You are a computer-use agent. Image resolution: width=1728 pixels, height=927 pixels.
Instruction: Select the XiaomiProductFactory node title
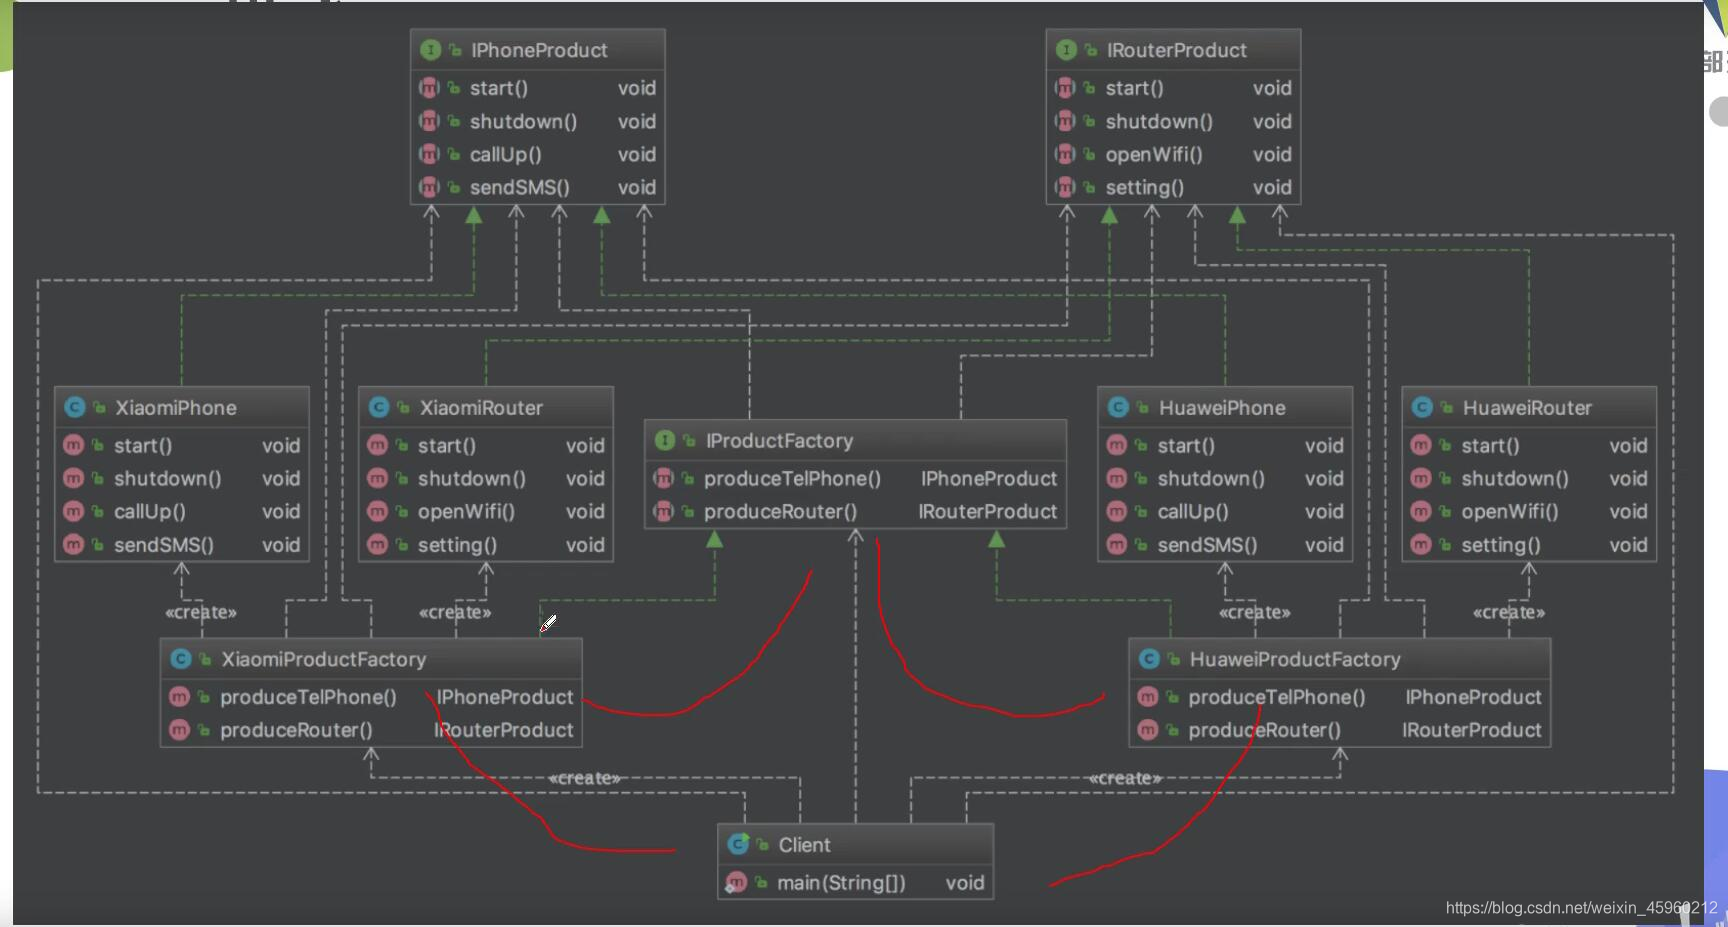323,660
